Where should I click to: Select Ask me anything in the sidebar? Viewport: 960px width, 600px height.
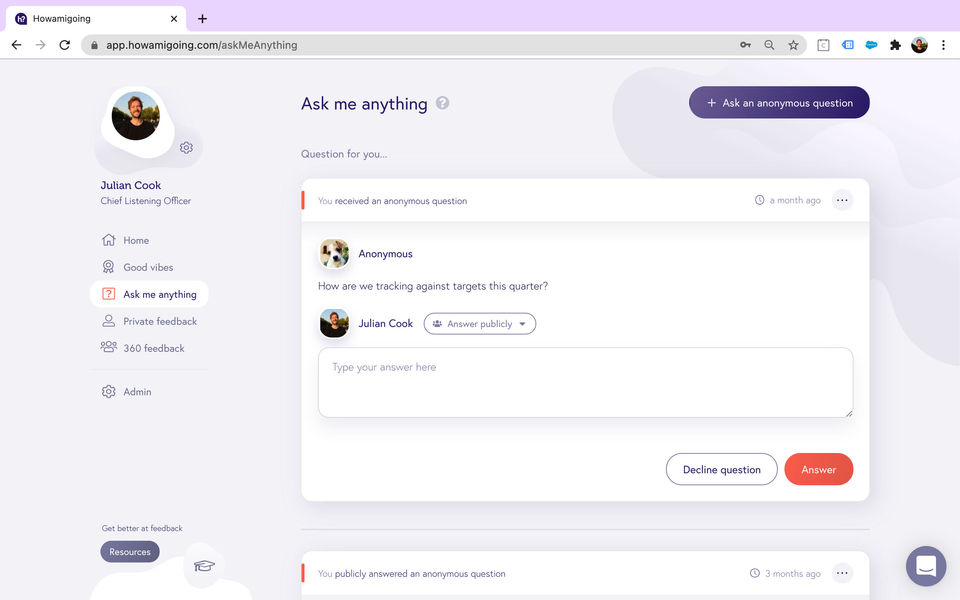(x=149, y=294)
